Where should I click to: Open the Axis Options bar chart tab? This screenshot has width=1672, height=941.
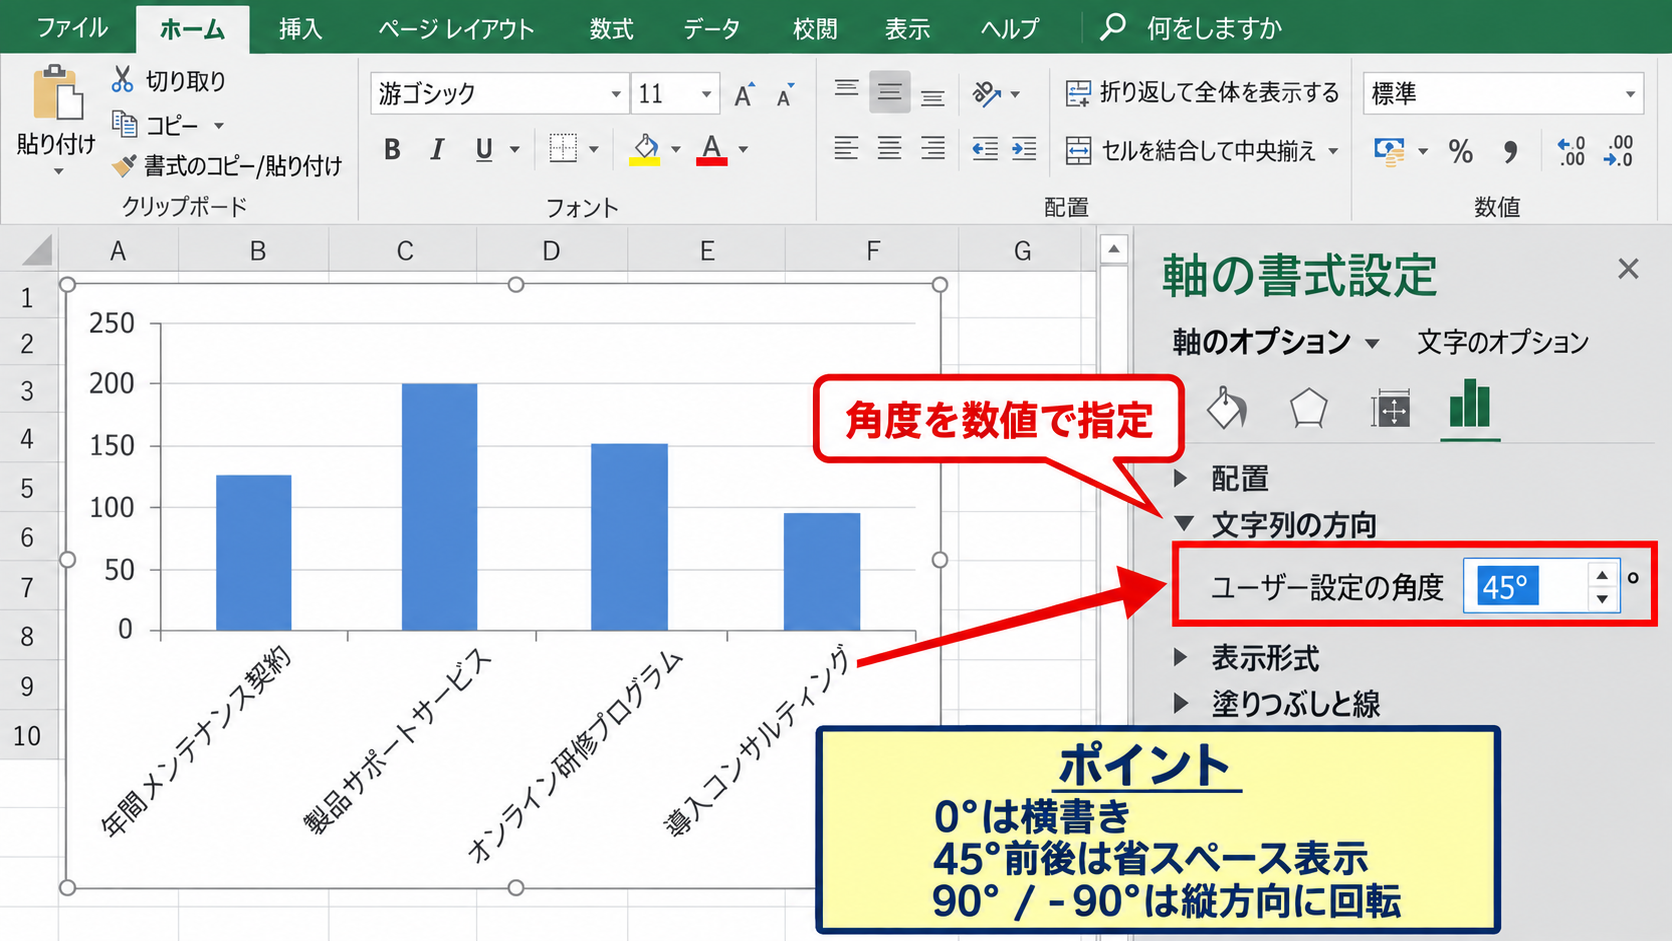click(1470, 404)
